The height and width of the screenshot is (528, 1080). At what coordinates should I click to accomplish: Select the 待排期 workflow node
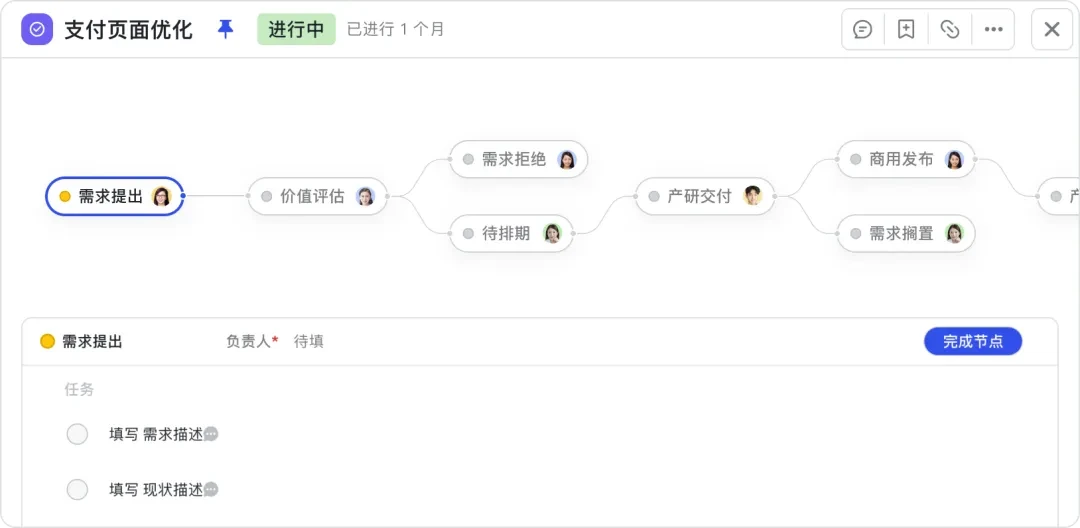pyautogui.click(x=506, y=234)
